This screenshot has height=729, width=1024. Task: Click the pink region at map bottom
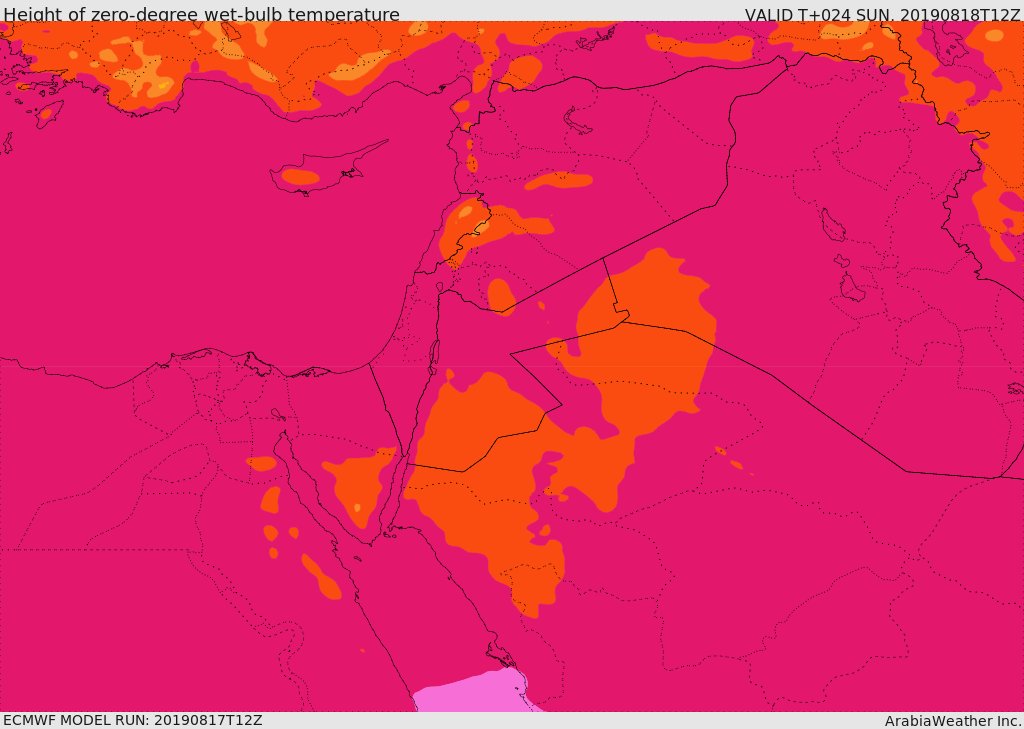(475, 692)
